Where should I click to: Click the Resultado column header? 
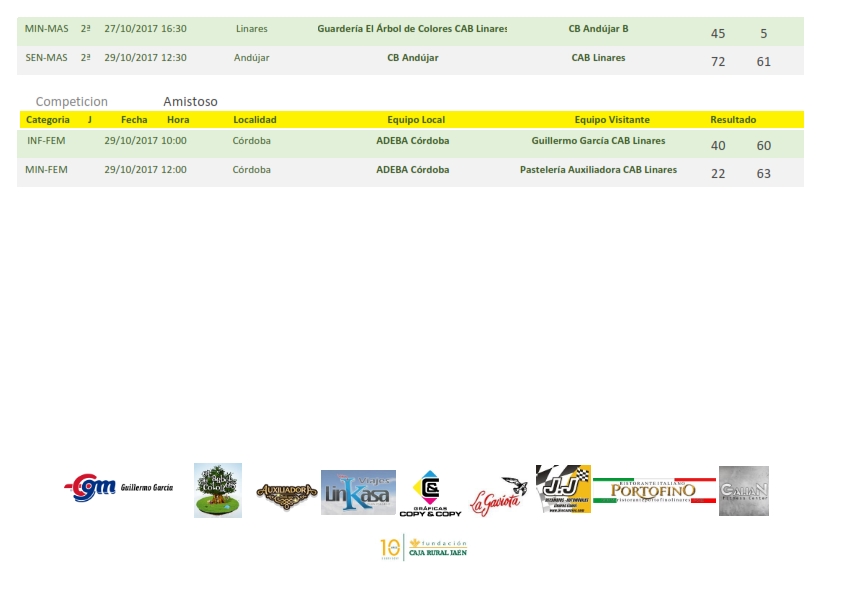point(733,120)
